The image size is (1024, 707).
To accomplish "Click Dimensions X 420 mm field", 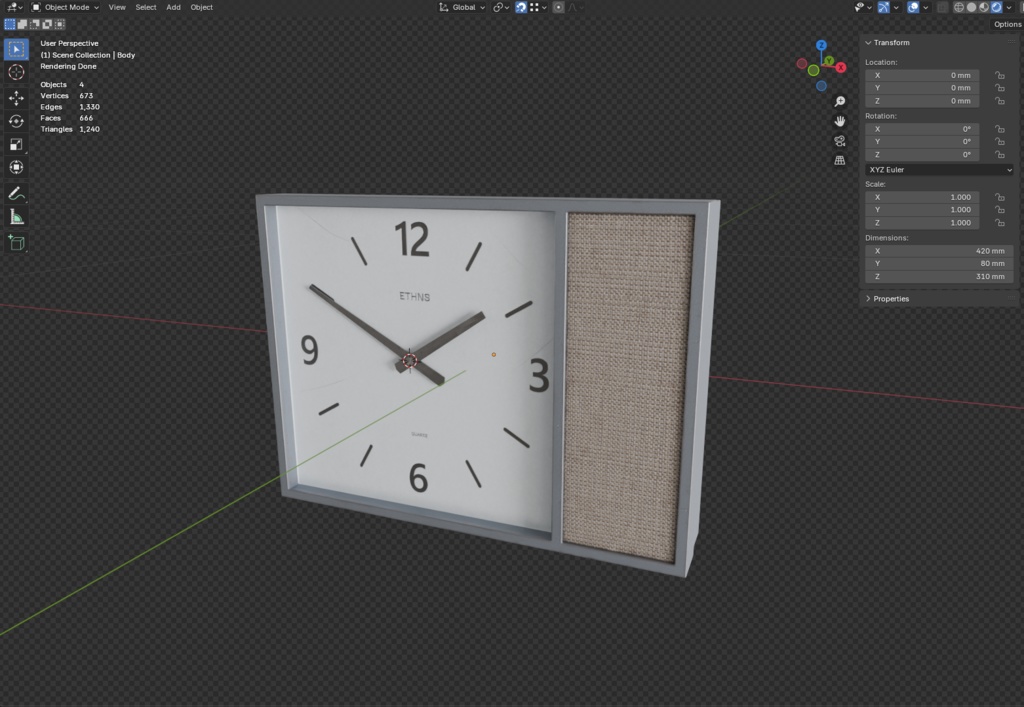I will 939,251.
